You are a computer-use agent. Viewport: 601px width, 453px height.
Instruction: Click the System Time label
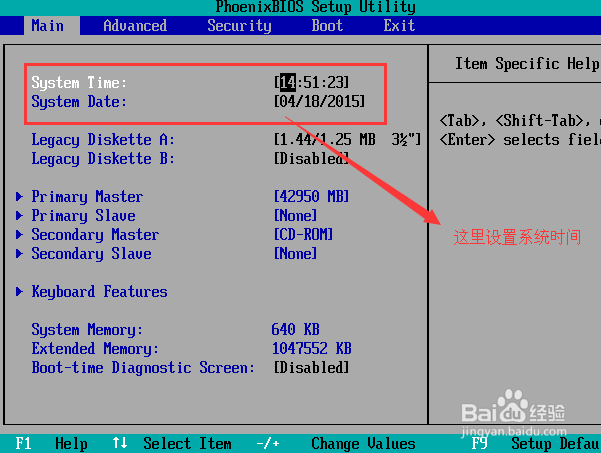(x=79, y=82)
